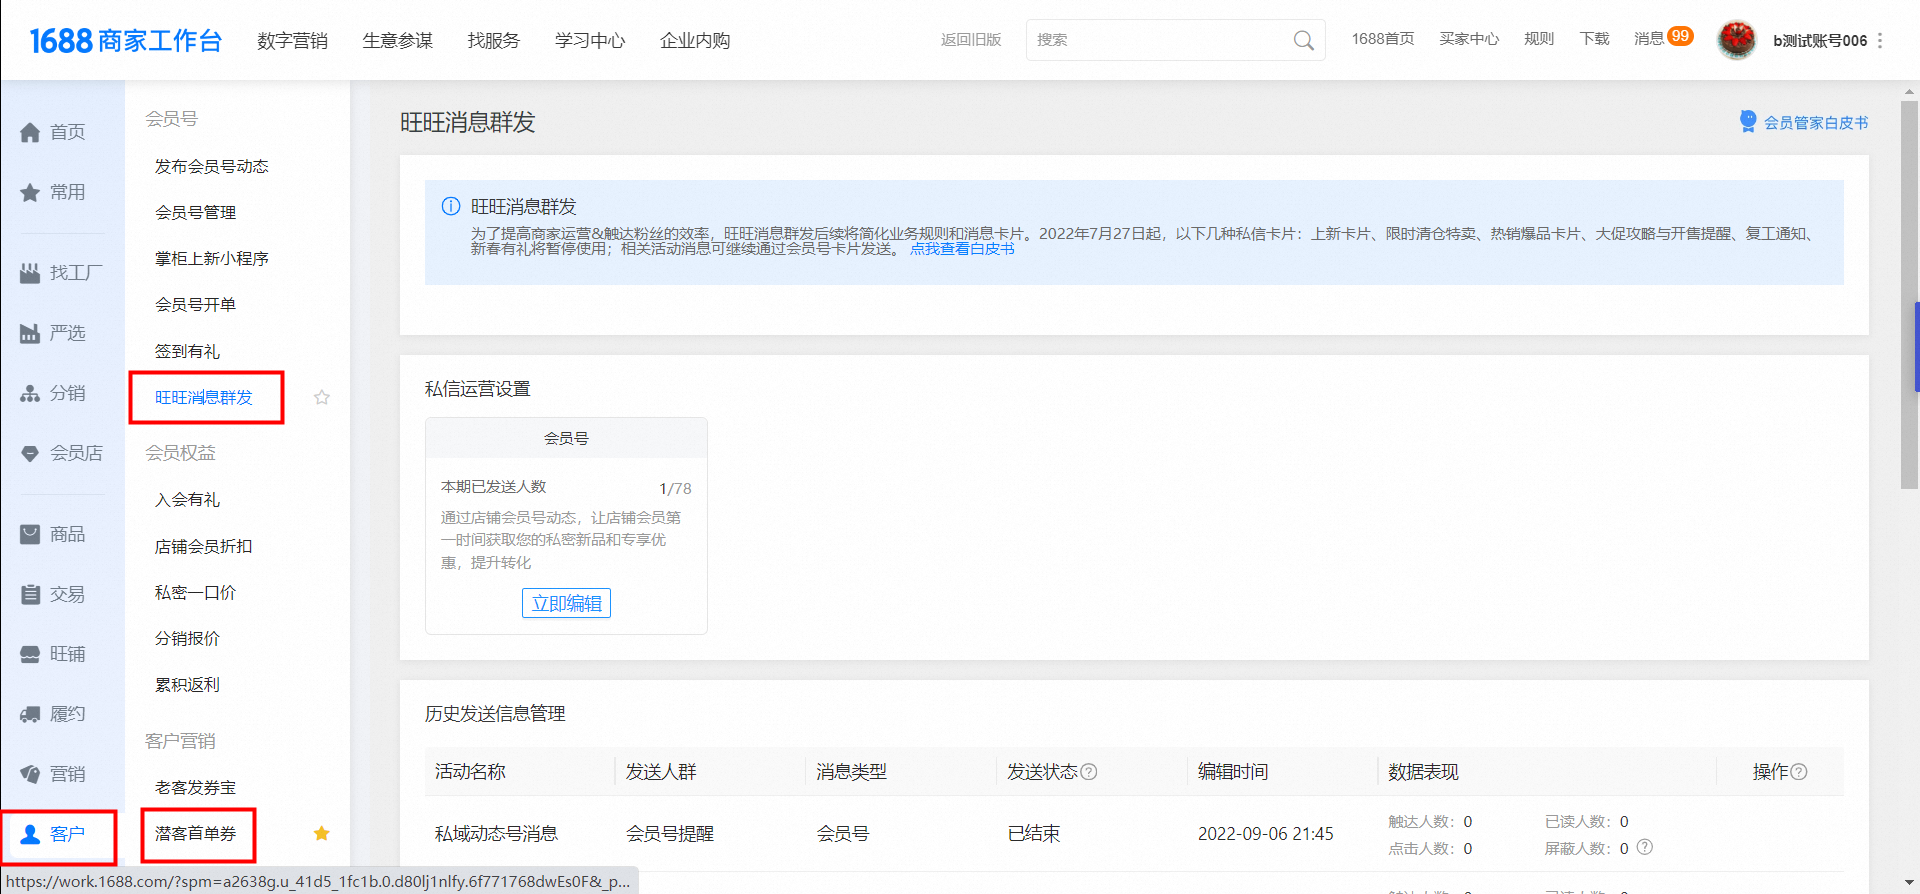Click into the 搜索 input field

[x=1160, y=40]
